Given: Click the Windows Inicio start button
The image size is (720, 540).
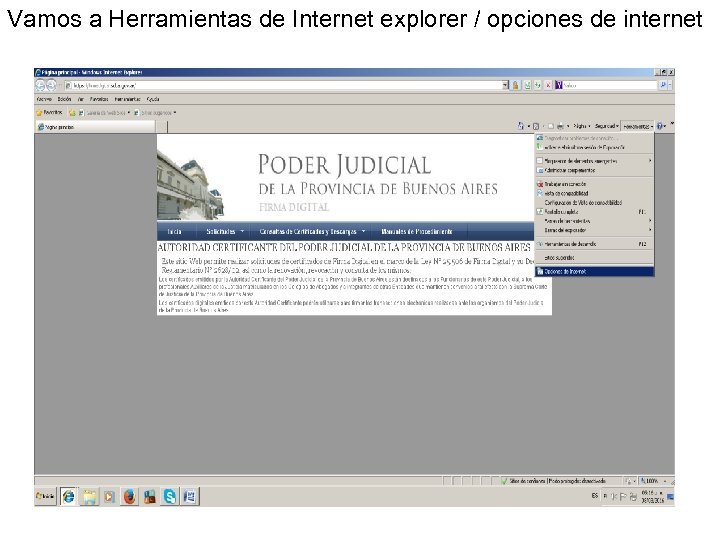Looking at the screenshot, I should coord(45,496).
